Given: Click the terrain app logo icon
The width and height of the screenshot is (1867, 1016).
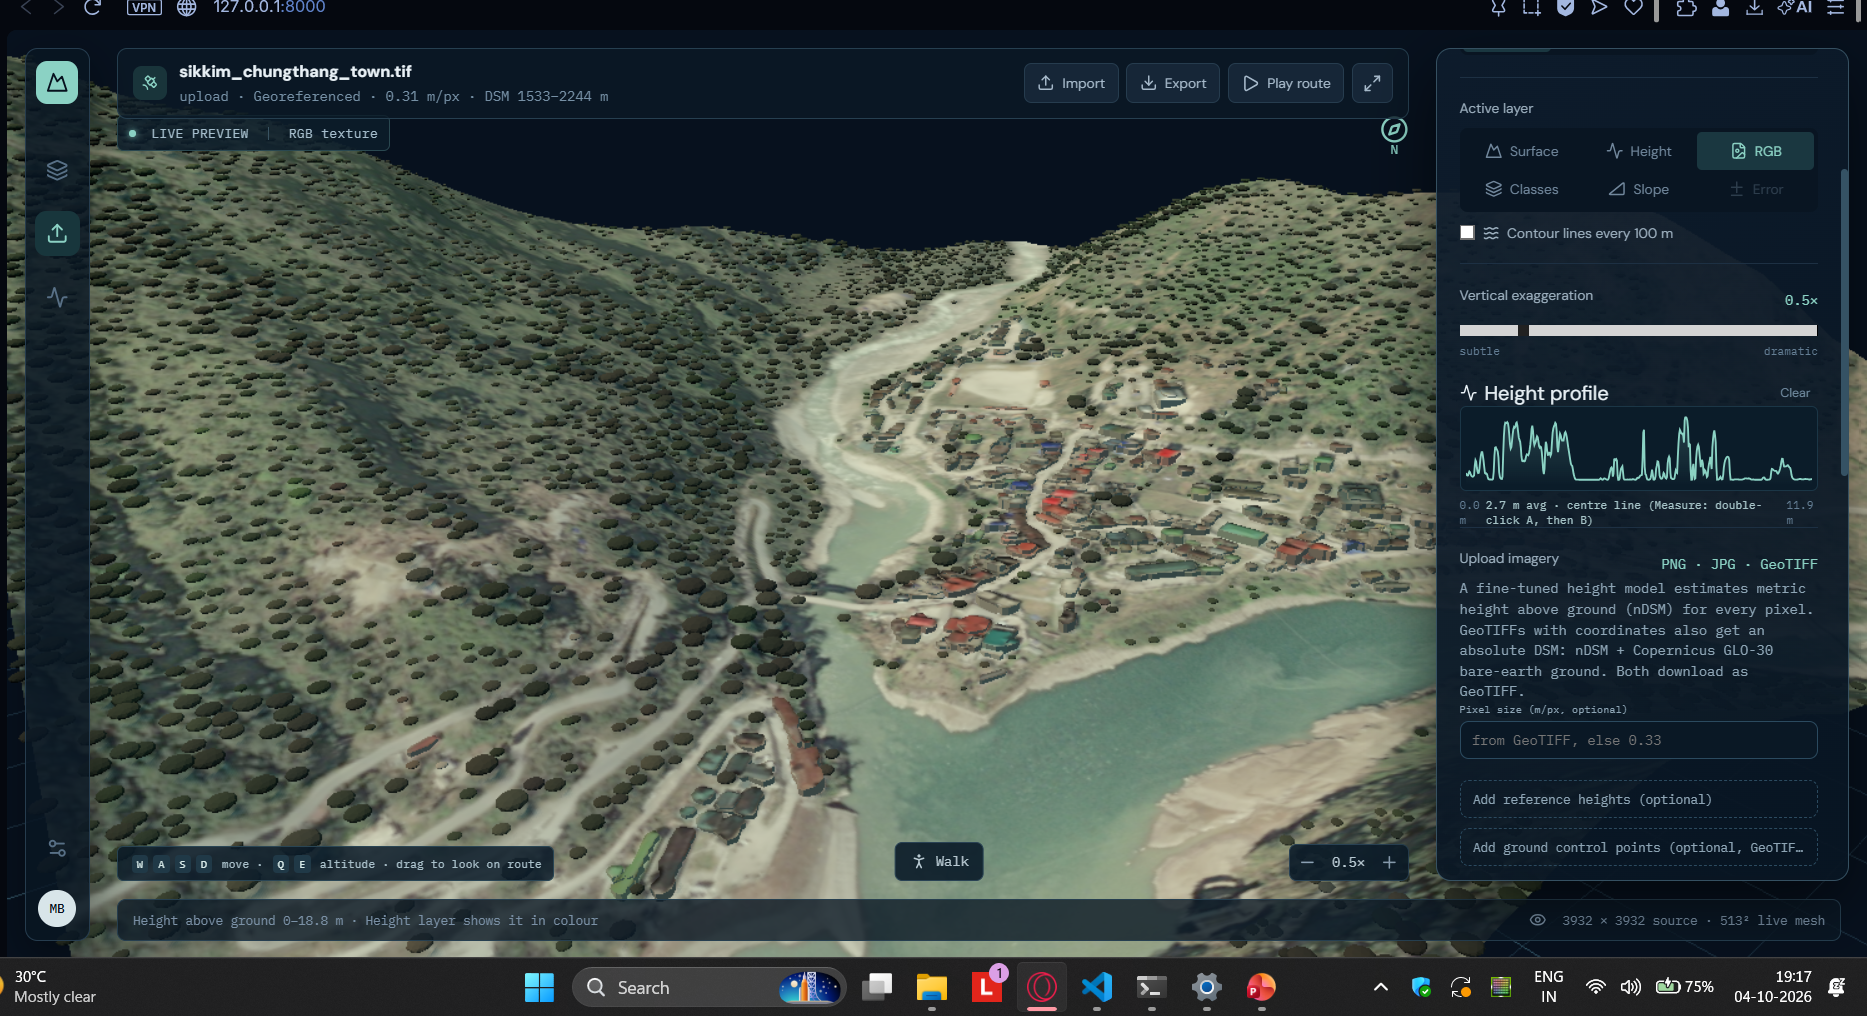Looking at the screenshot, I should tap(57, 82).
